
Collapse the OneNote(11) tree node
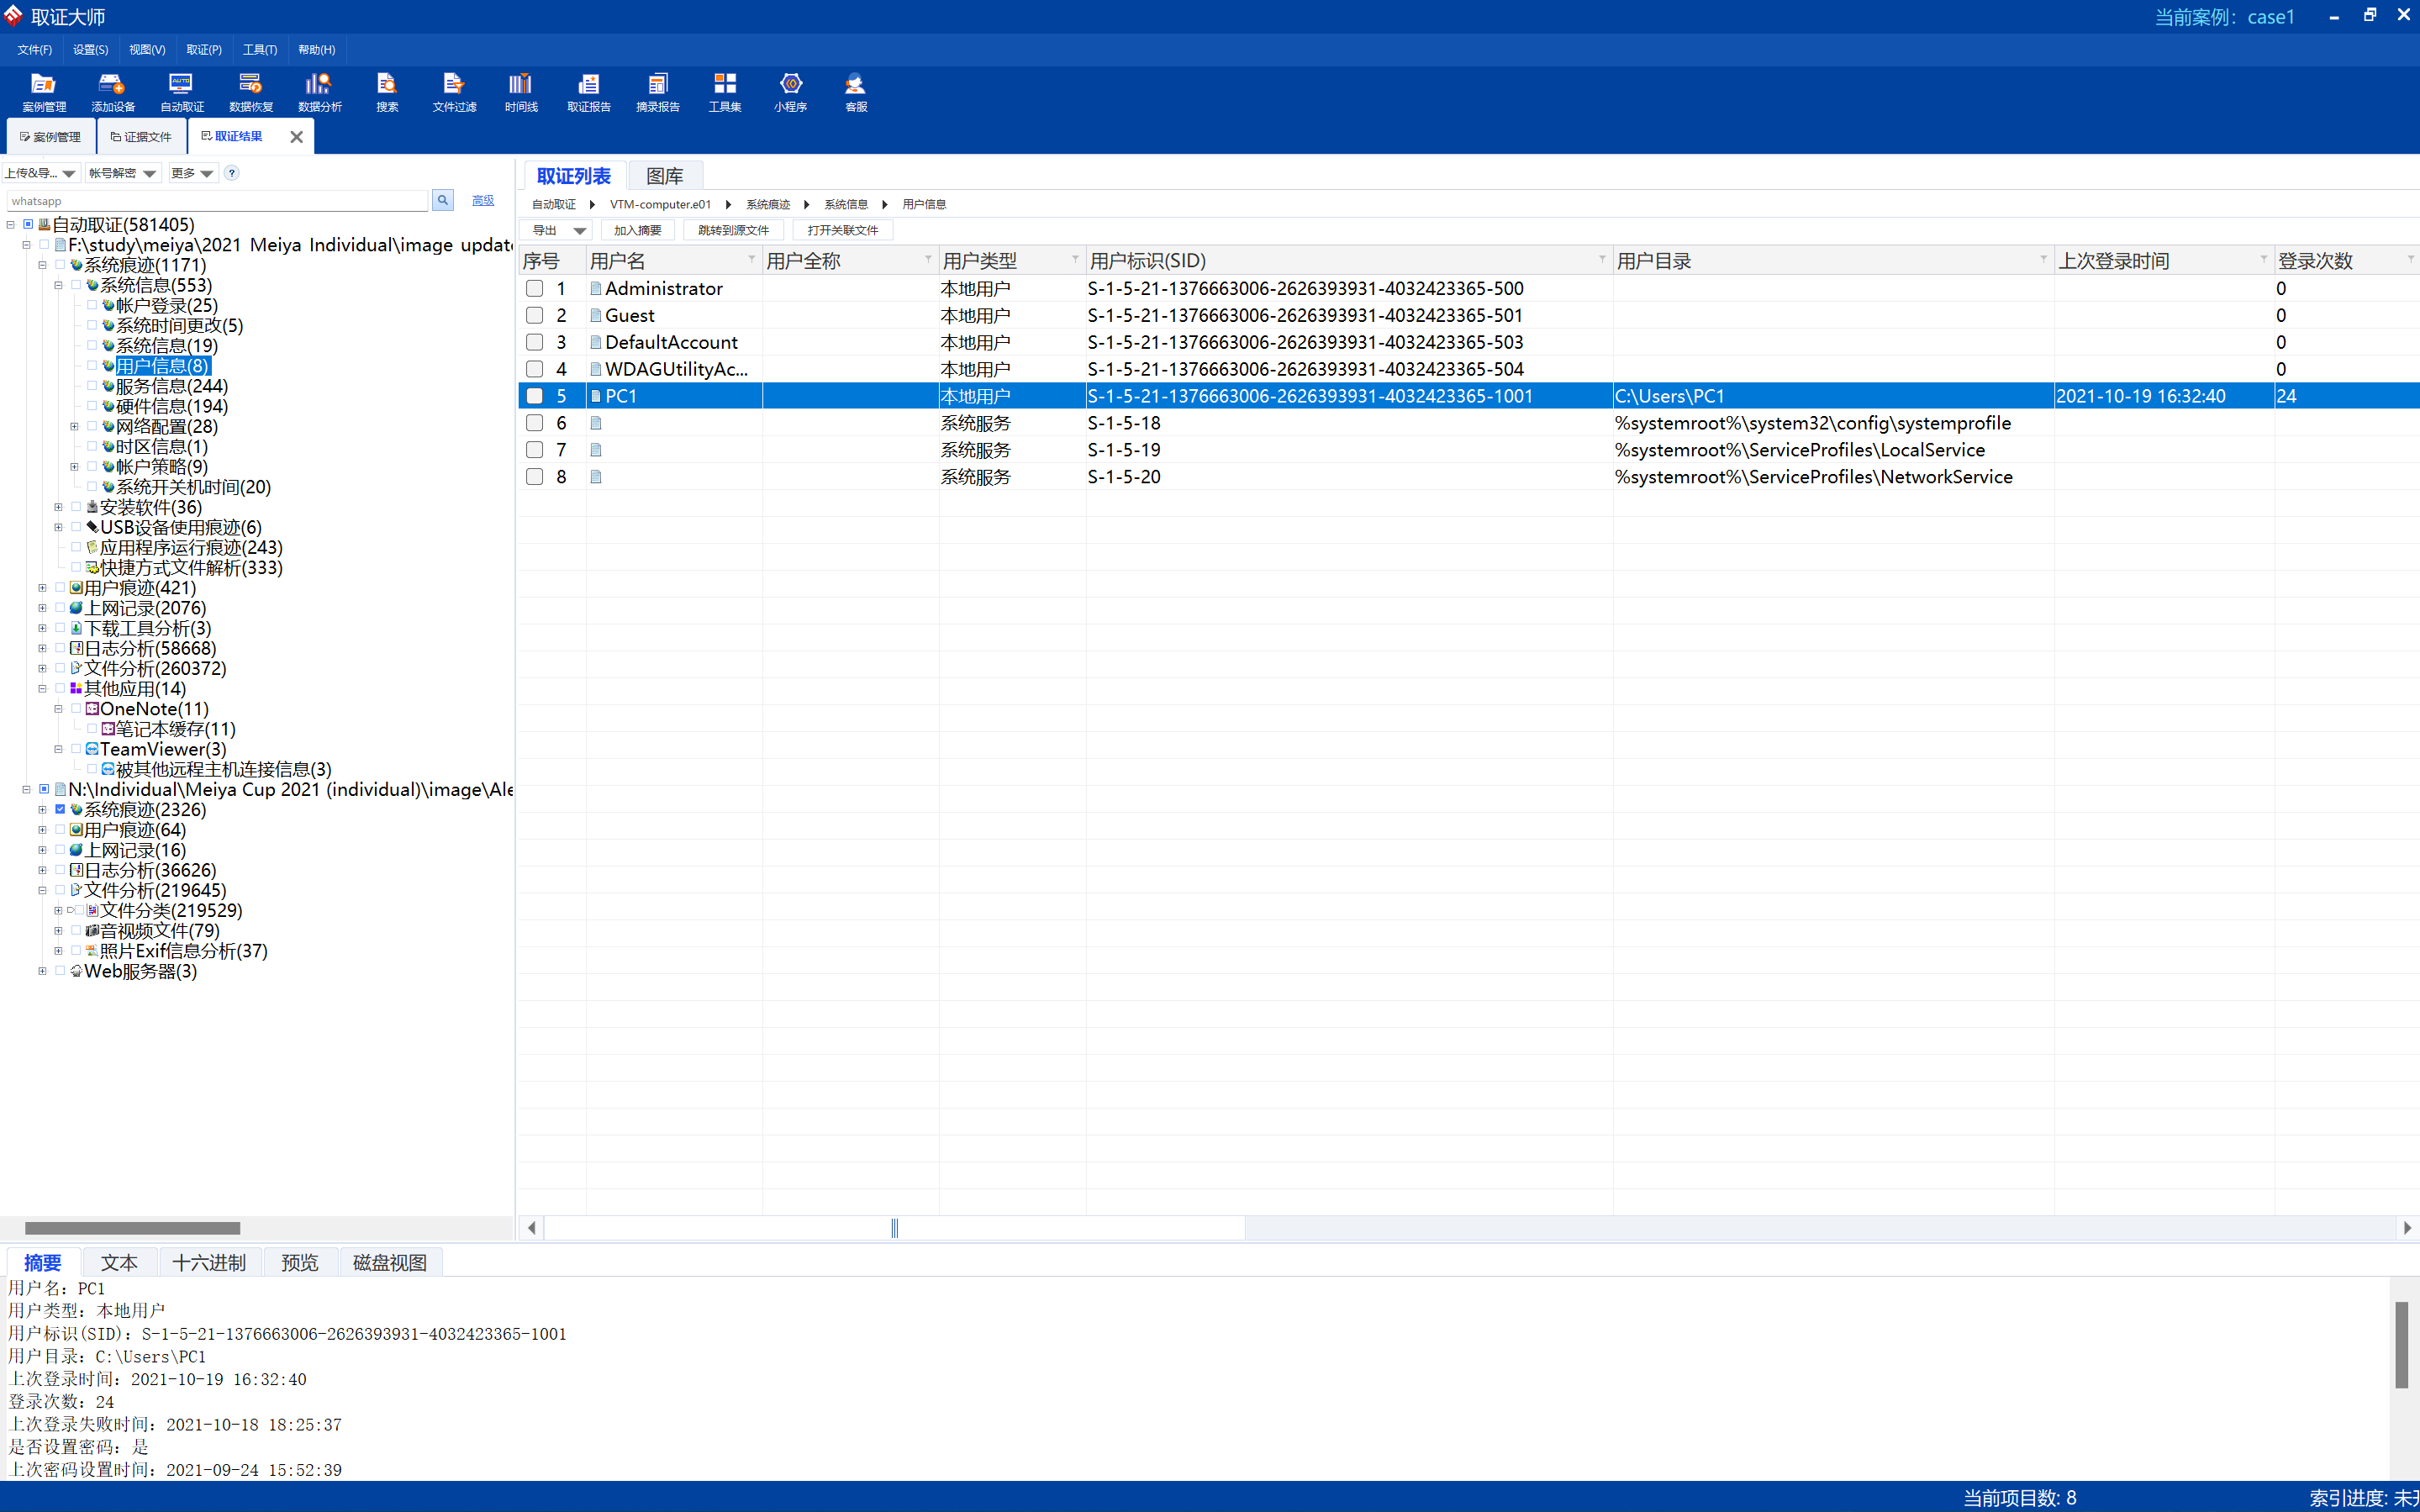pyautogui.click(x=58, y=709)
